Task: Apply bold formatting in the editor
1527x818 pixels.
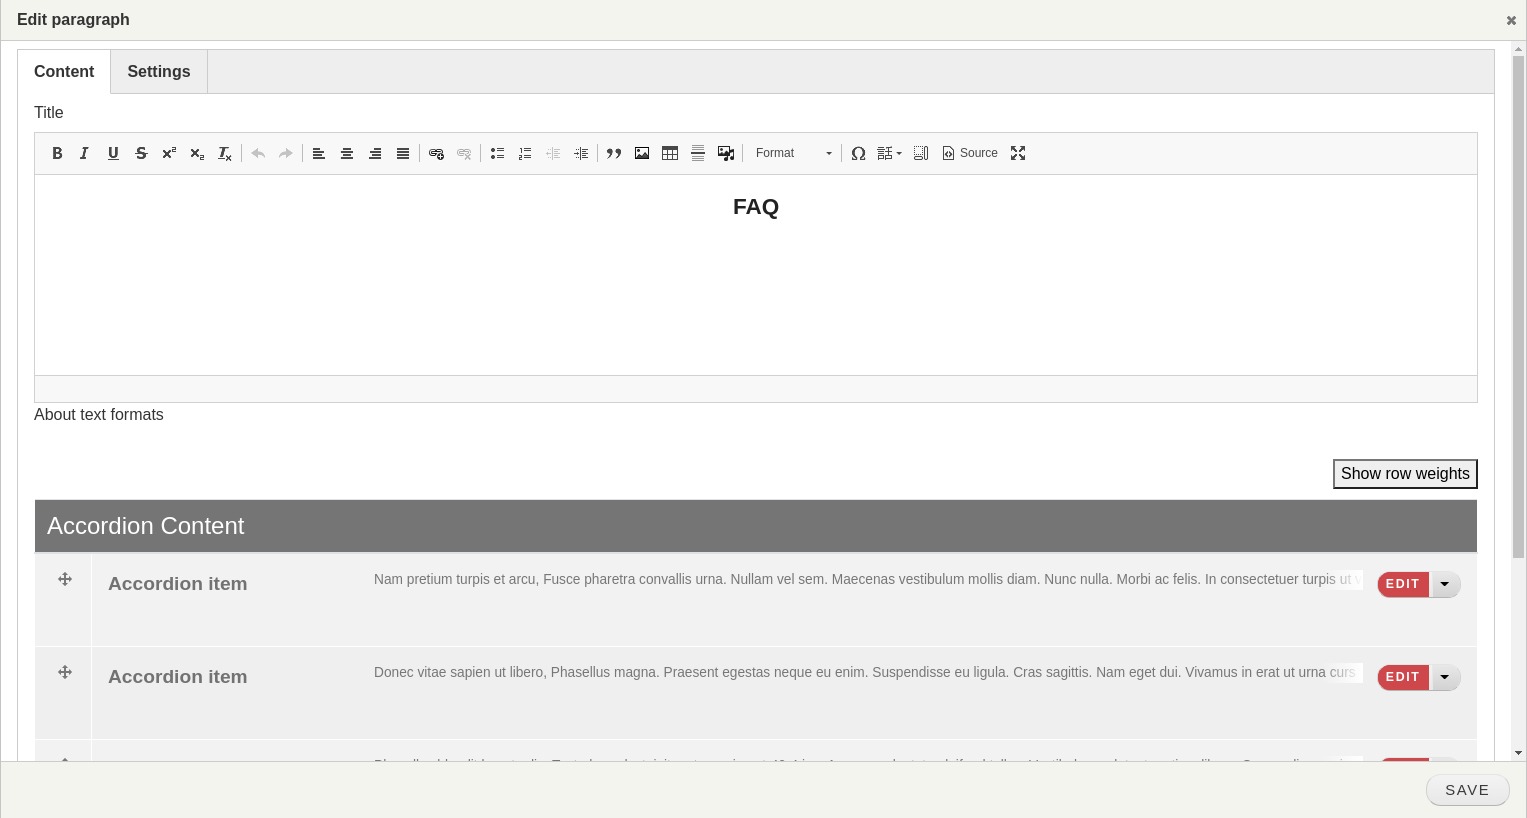Action: [57, 153]
